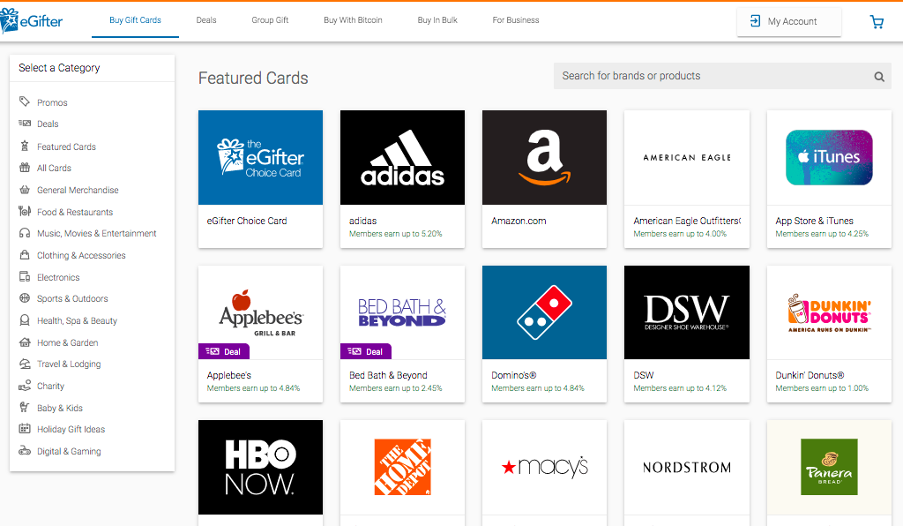Click 'Members earn up to 1.00%' text
The height and width of the screenshot is (526, 904).
pyautogui.click(x=822, y=388)
